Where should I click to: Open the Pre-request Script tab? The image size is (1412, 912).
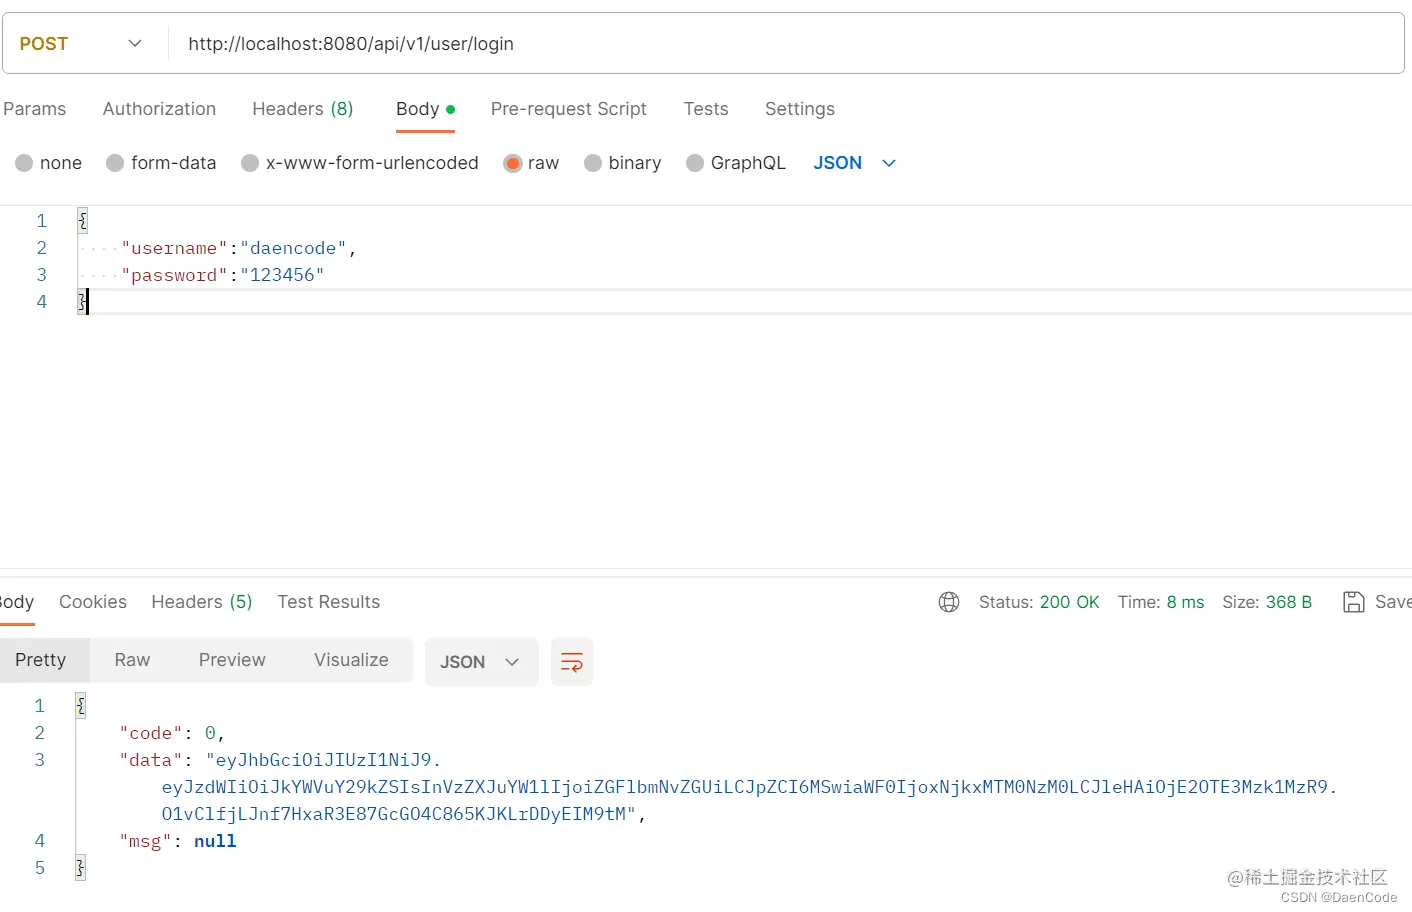[x=568, y=109]
